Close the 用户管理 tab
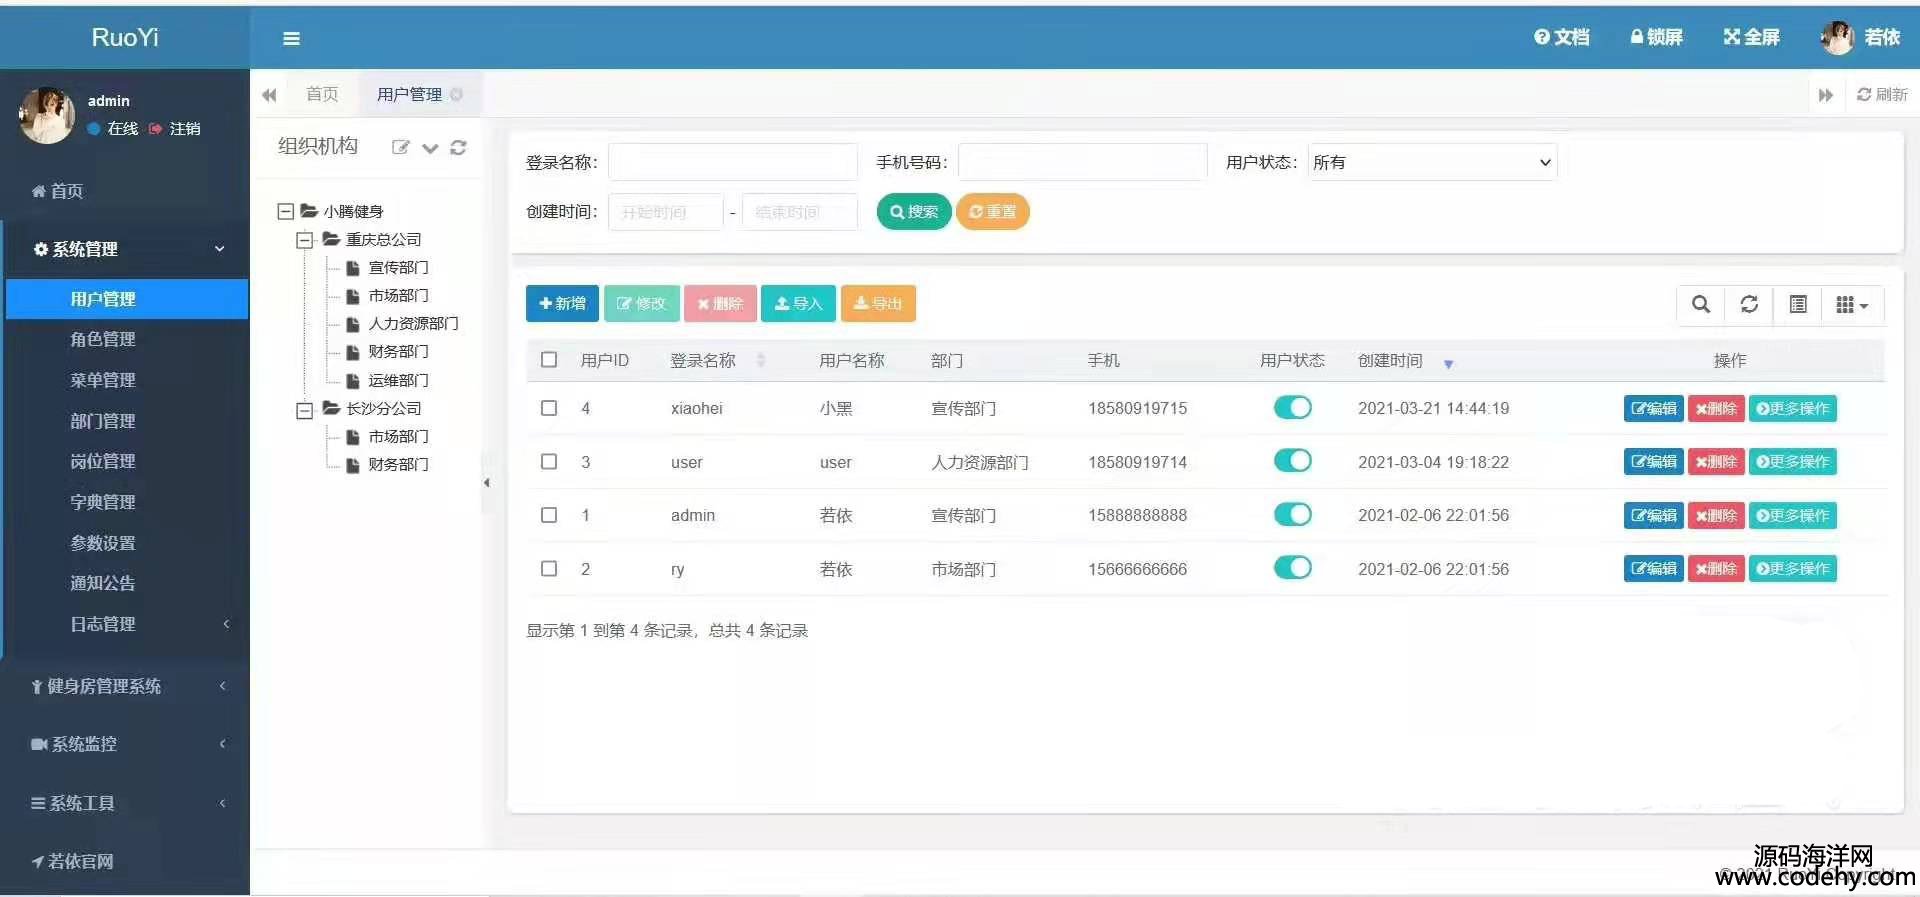The image size is (1920, 897). pos(456,94)
